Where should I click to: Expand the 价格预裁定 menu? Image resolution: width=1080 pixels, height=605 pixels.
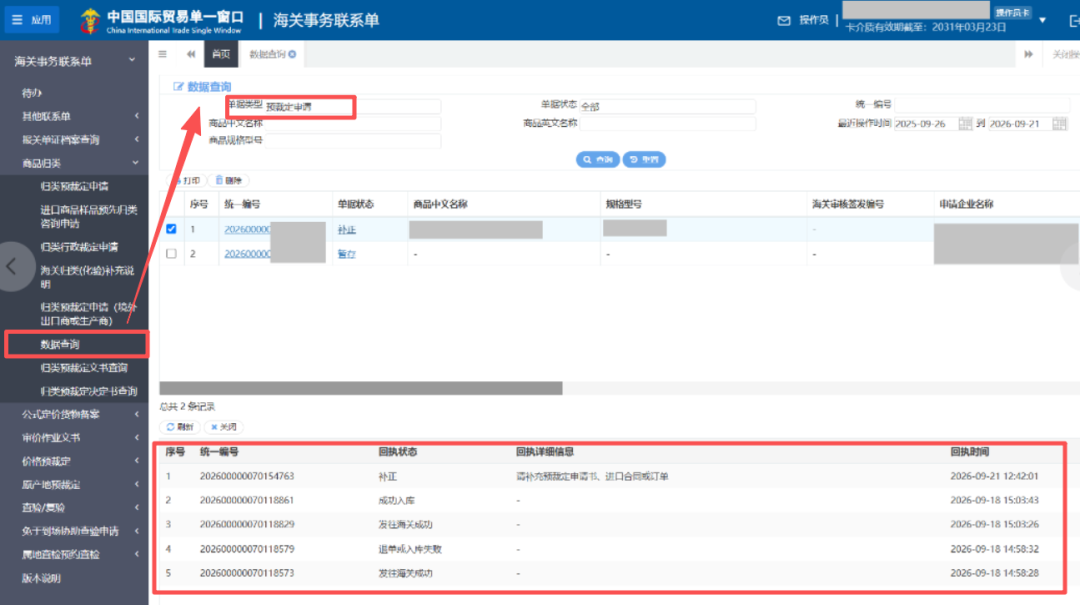[74, 461]
